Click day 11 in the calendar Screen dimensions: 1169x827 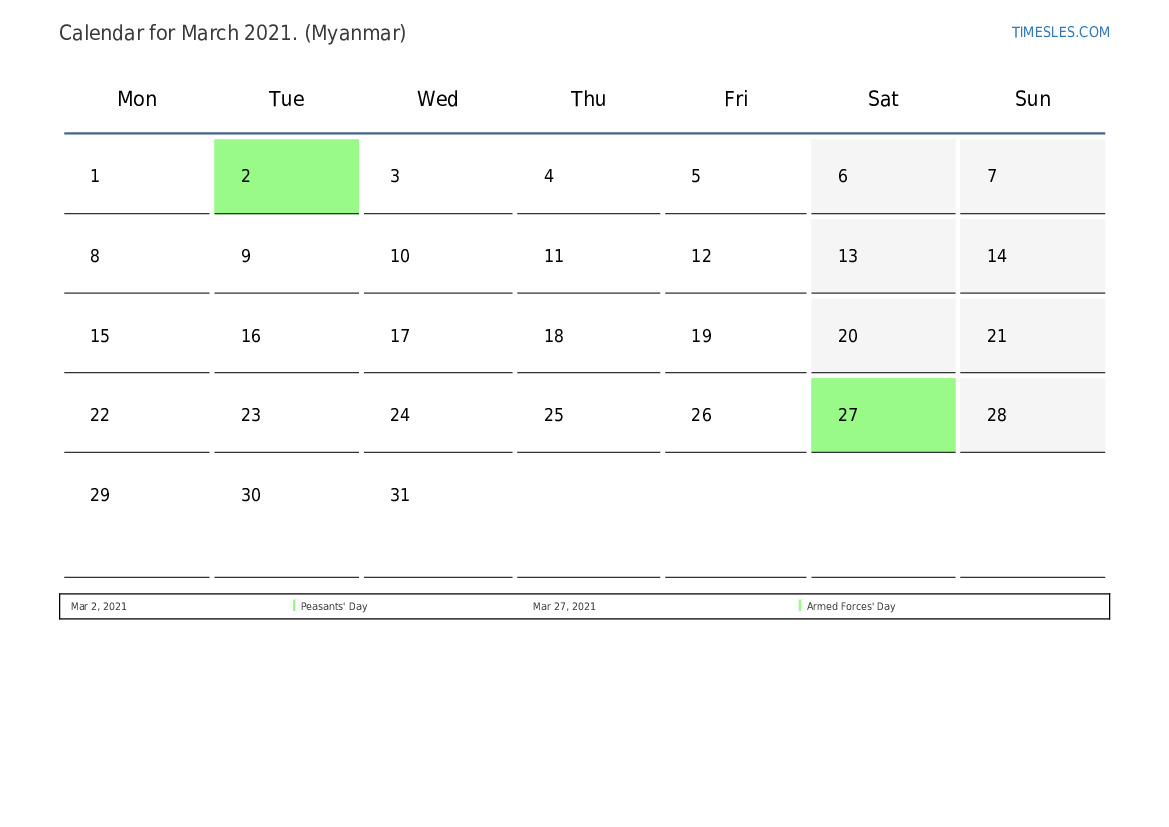click(588, 256)
